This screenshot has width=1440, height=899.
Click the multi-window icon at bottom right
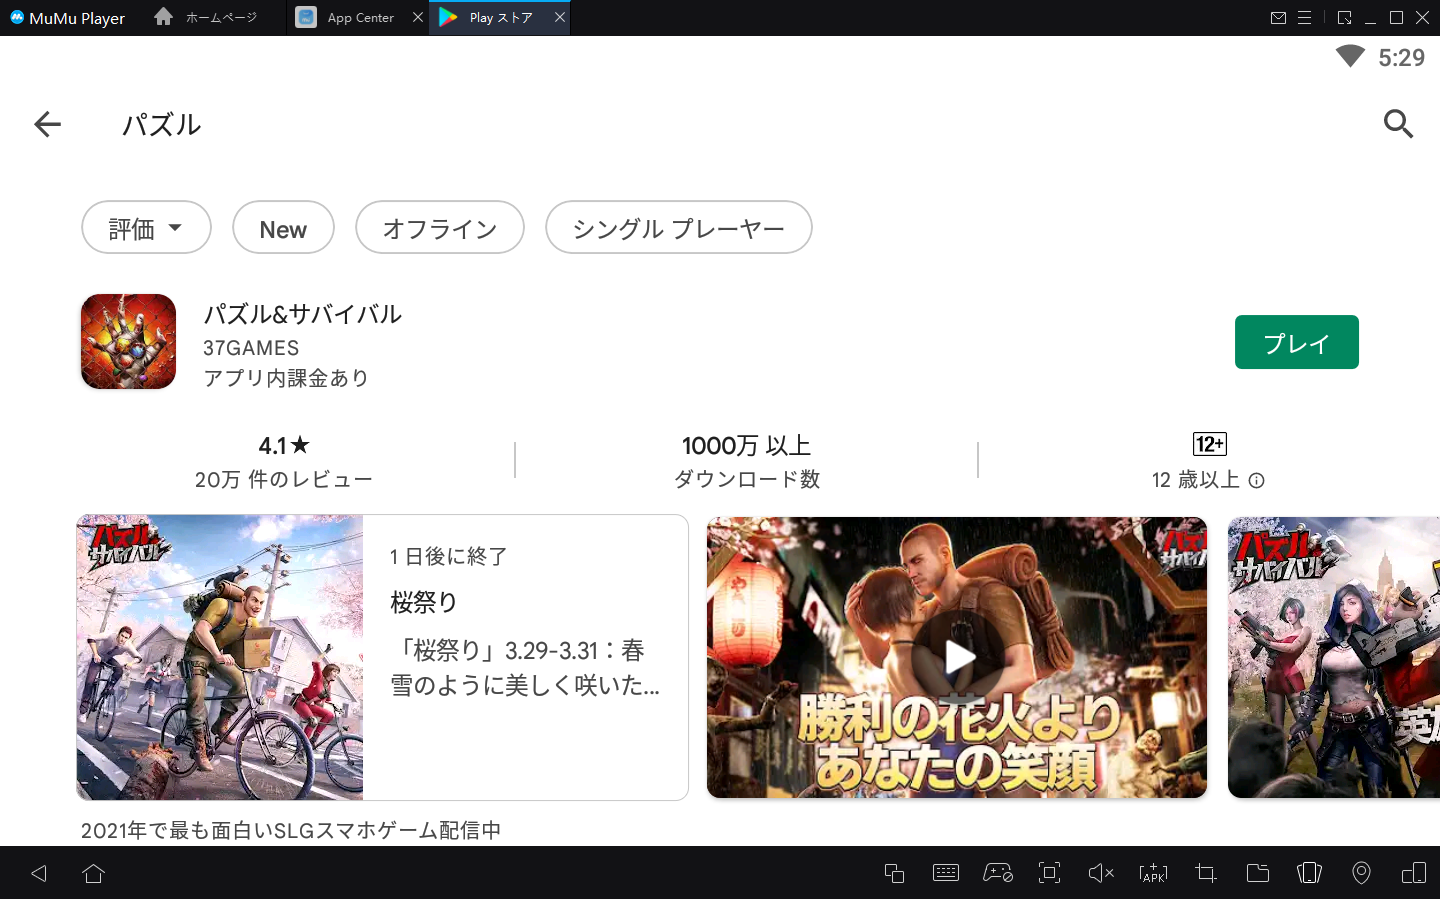tap(1414, 873)
